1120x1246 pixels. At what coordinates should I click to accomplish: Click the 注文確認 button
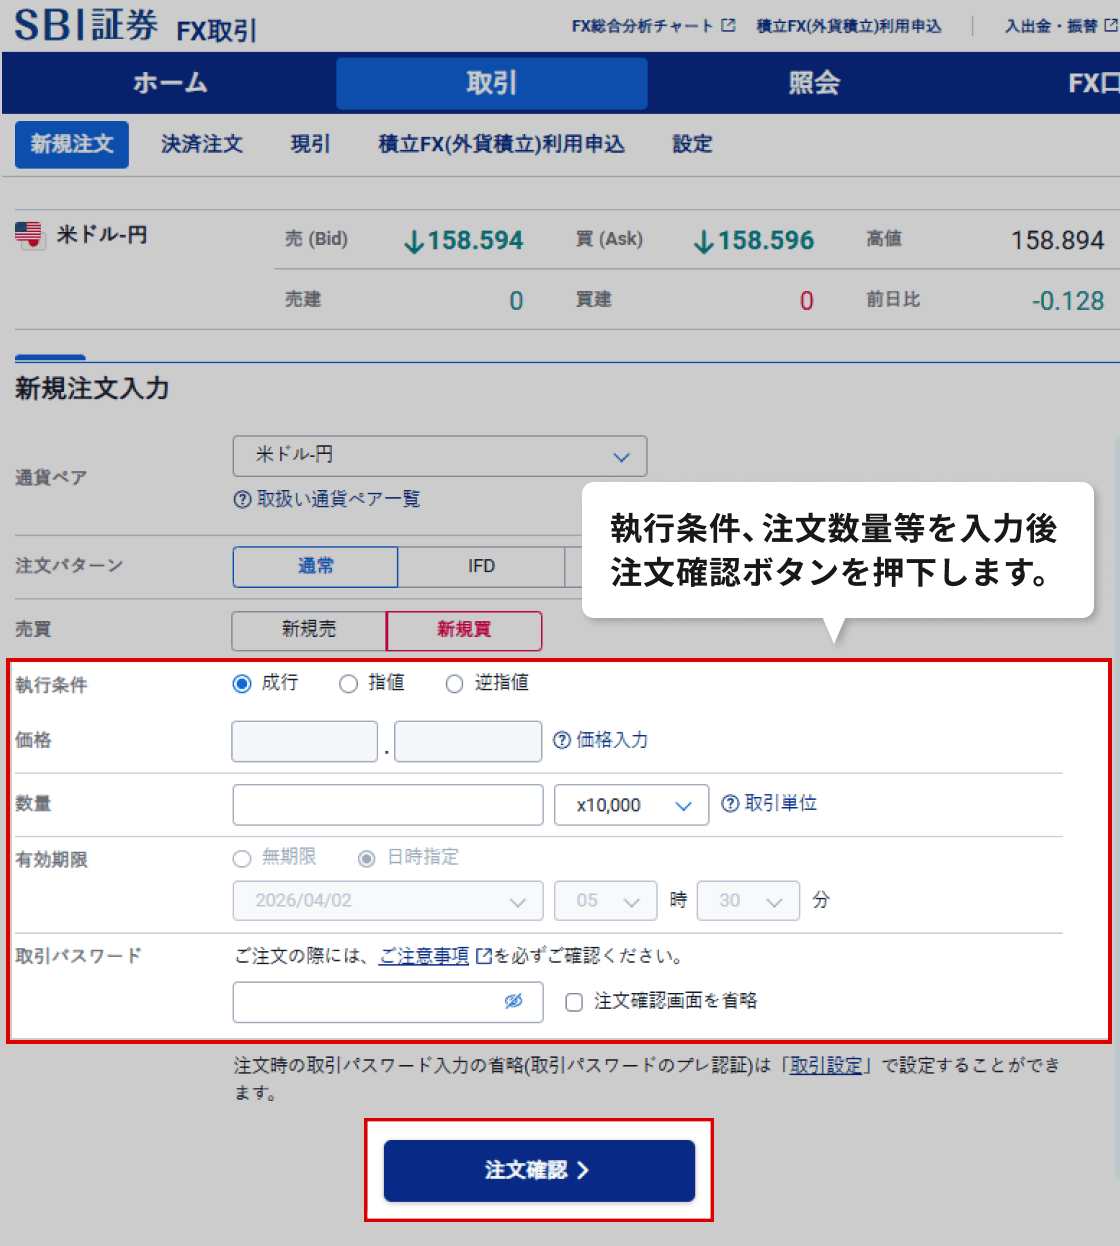pos(539,1171)
